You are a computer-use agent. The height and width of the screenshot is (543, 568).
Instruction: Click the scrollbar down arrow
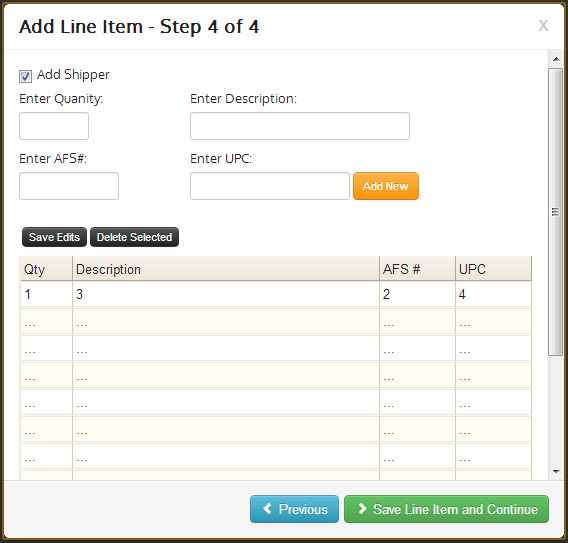(556, 472)
